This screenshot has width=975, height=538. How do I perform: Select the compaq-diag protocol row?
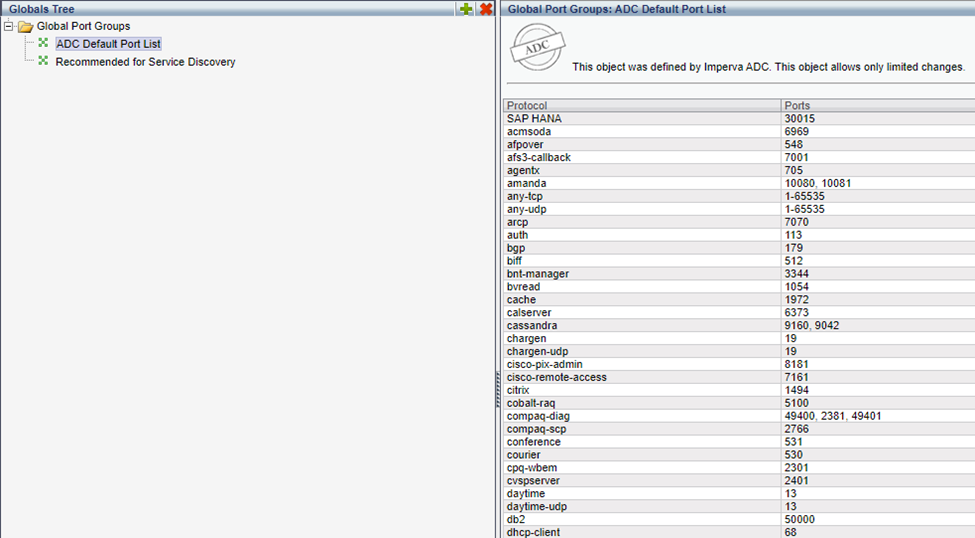click(x=739, y=416)
